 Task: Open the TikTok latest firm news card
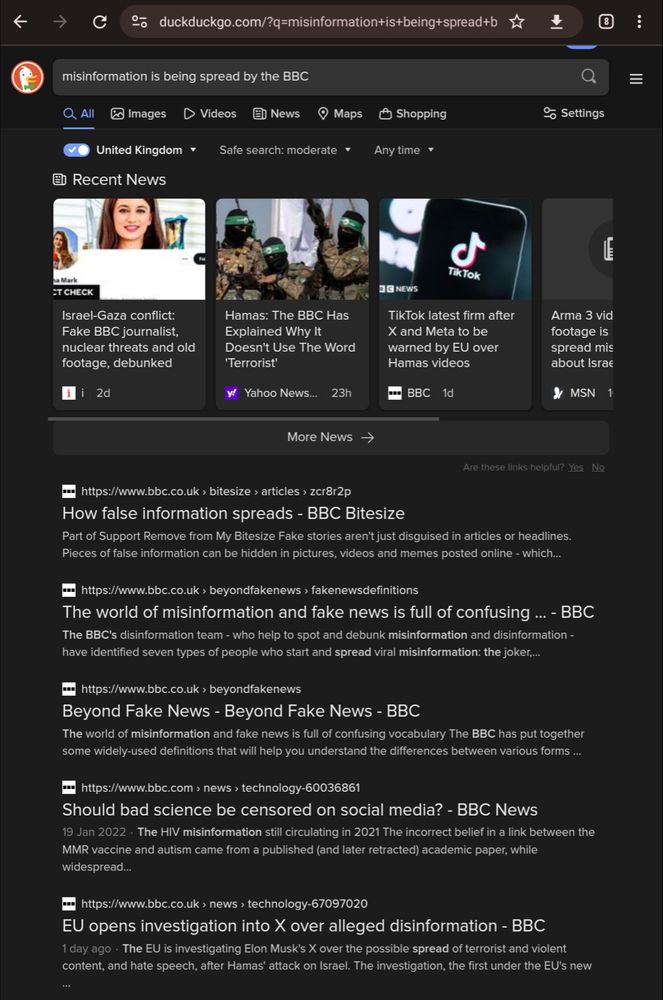click(455, 304)
